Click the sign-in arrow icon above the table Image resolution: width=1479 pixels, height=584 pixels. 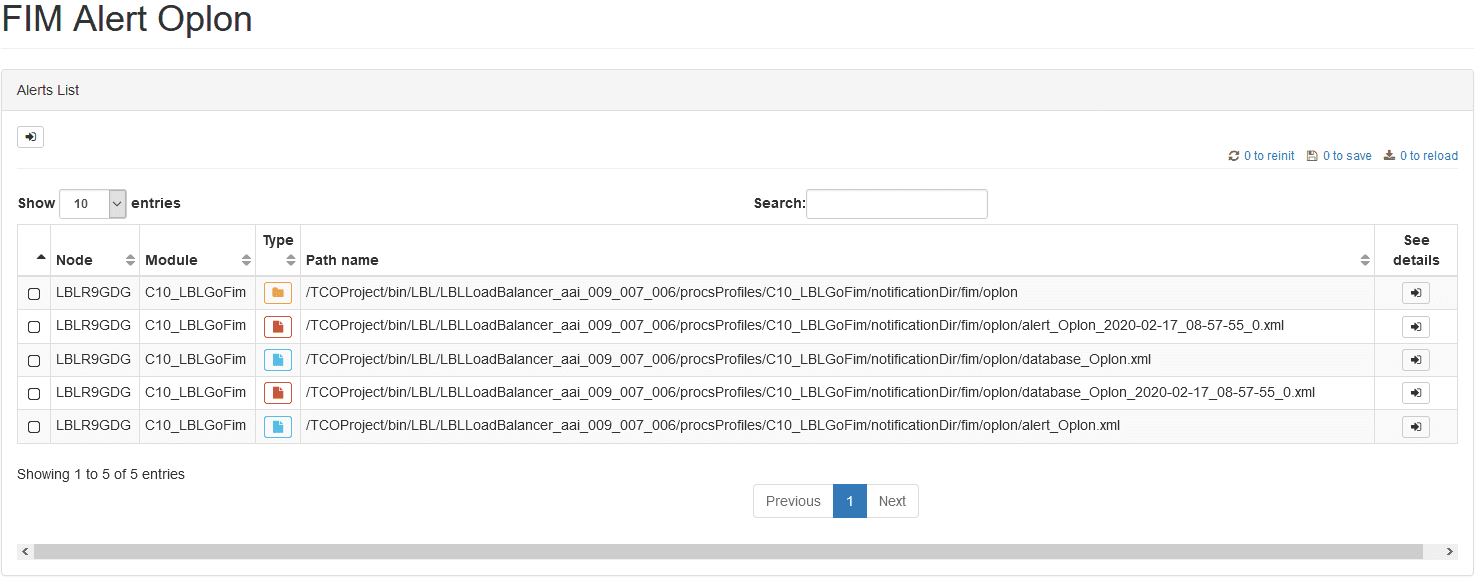(x=30, y=137)
